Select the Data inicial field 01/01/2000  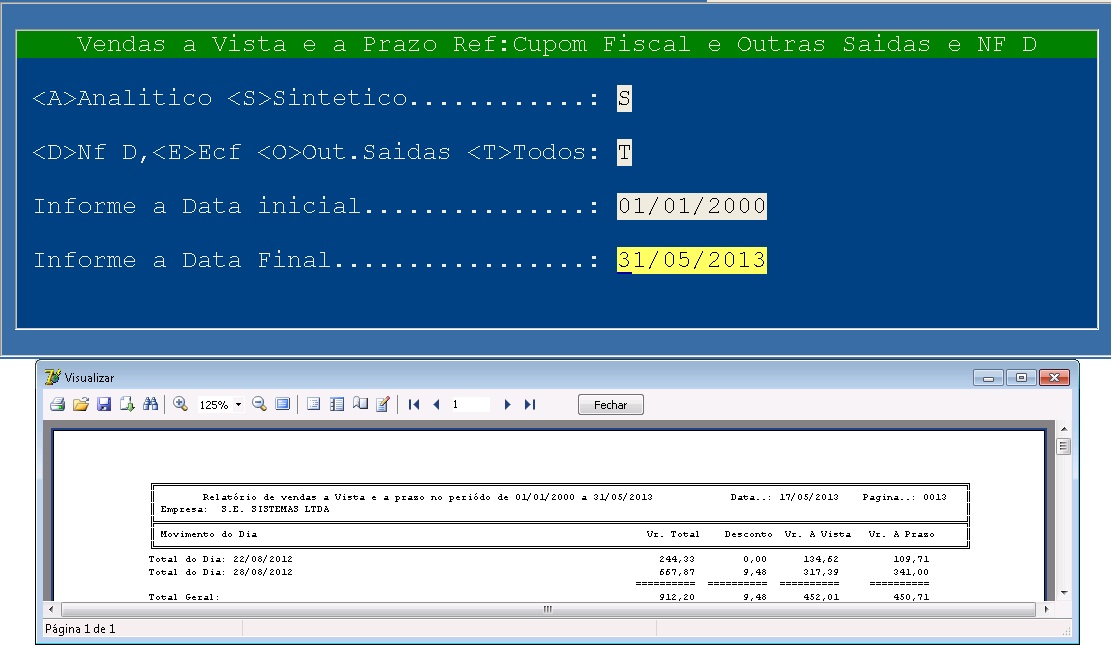click(691, 206)
